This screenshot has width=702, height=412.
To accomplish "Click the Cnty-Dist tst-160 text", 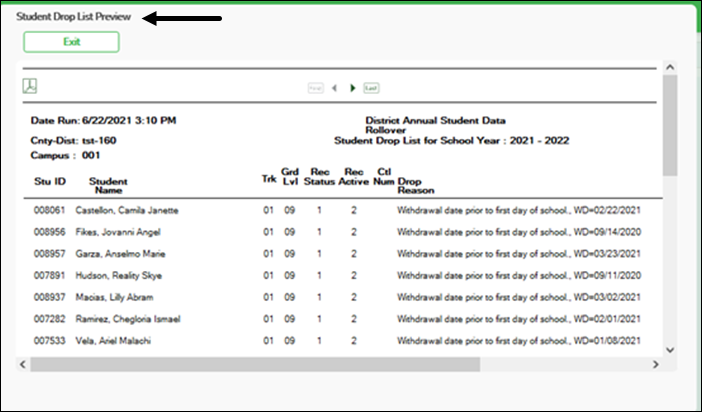I will coord(73,141).
